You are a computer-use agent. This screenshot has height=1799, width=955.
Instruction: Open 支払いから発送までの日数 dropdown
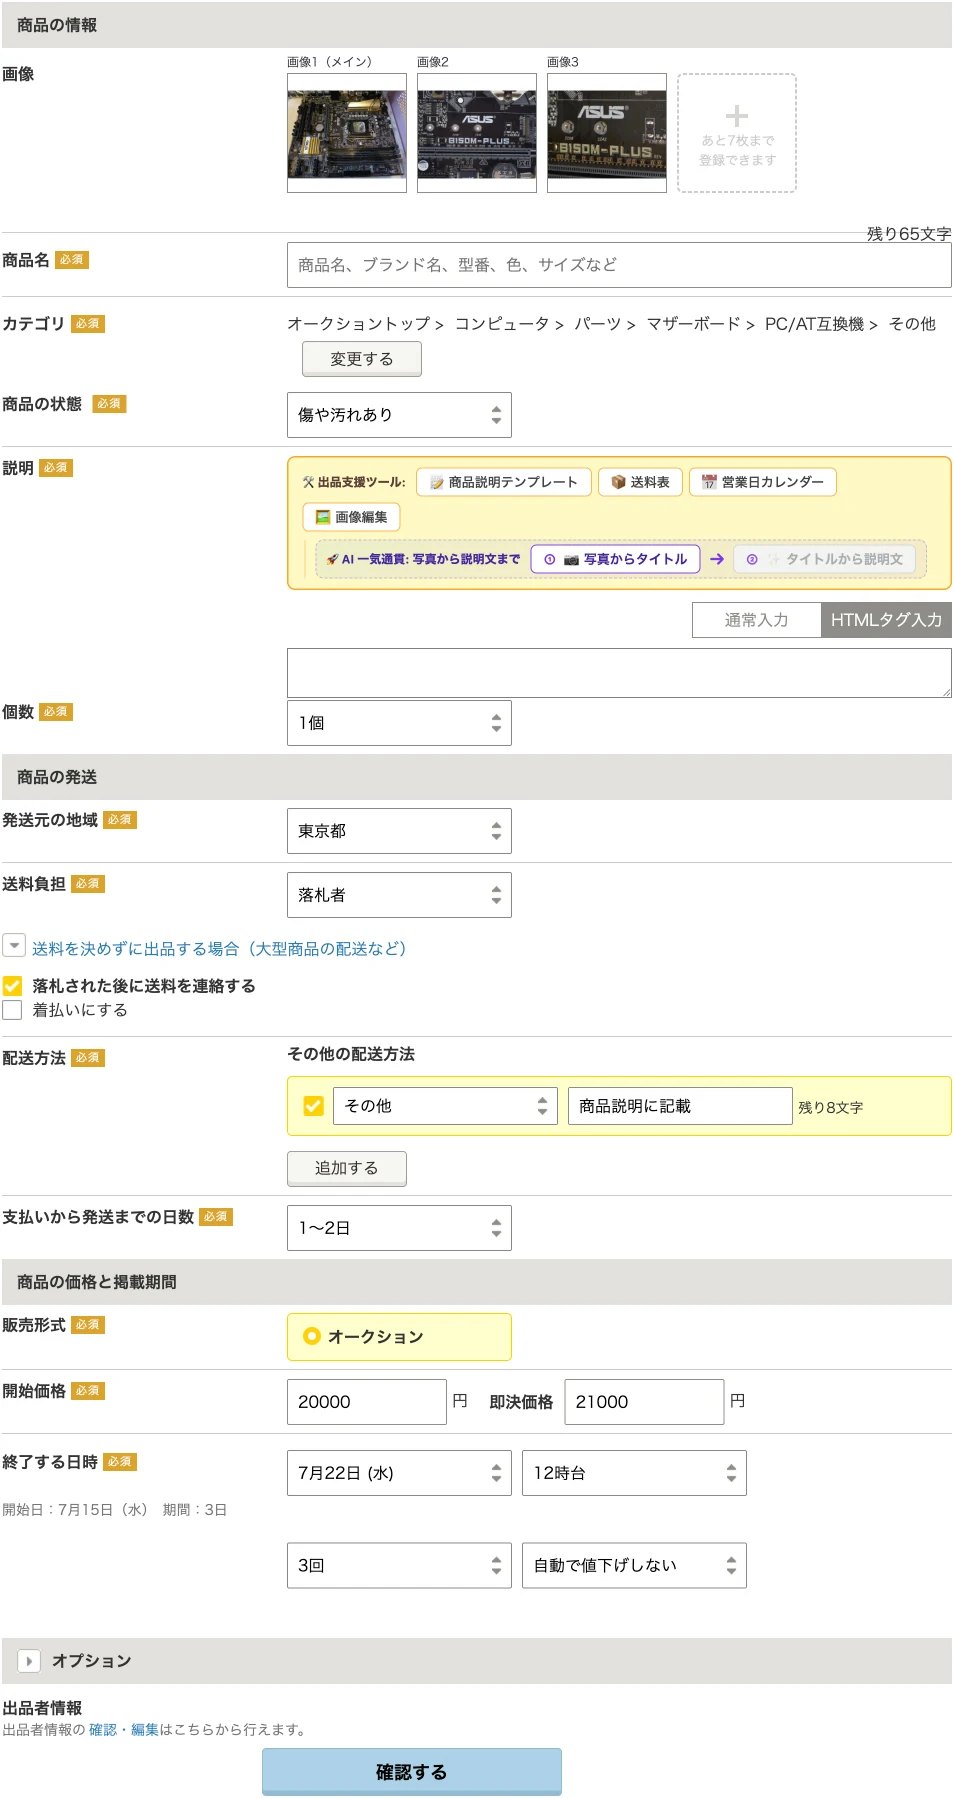pyautogui.click(x=399, y=1228)
